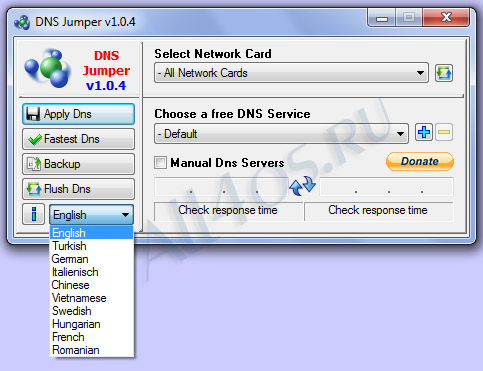
Task: Choose Romanian from the language list
Action: pyautogui.click(x=91, y=350)
